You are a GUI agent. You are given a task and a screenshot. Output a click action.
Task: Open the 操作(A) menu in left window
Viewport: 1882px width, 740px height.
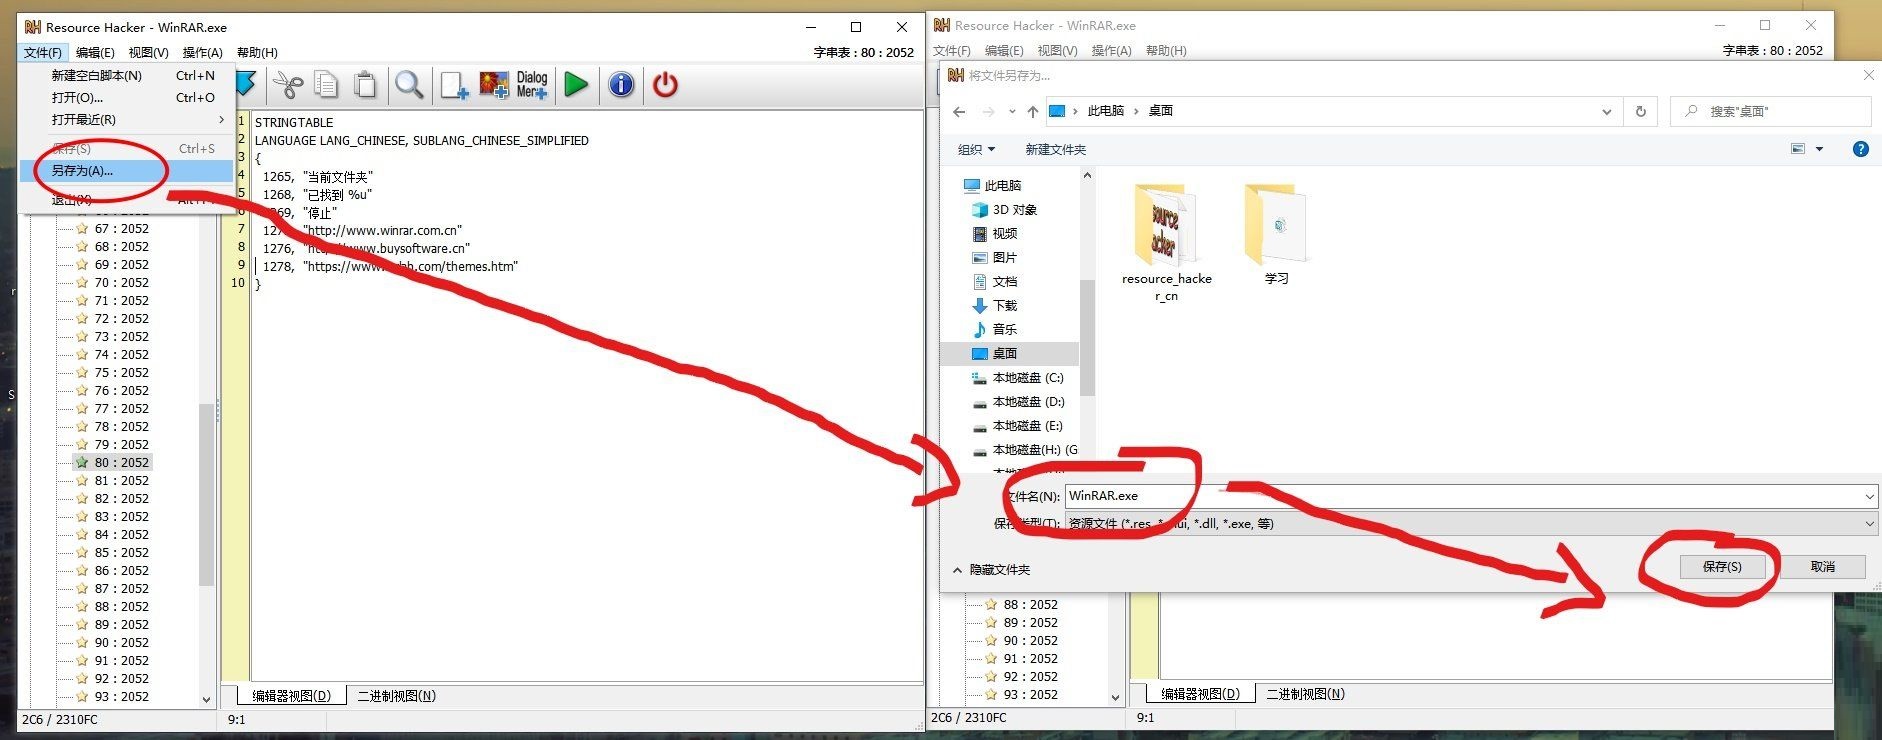click(202, 53)
